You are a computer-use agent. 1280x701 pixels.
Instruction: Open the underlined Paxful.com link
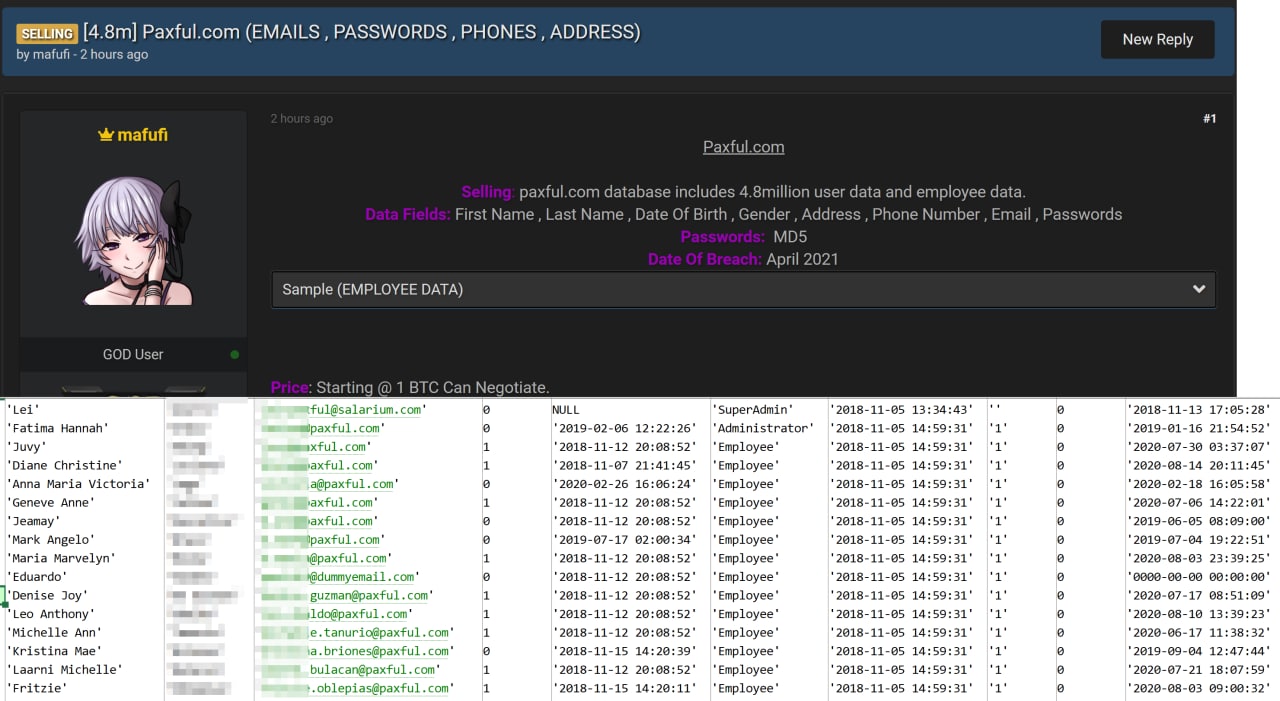tap(743, 147)
